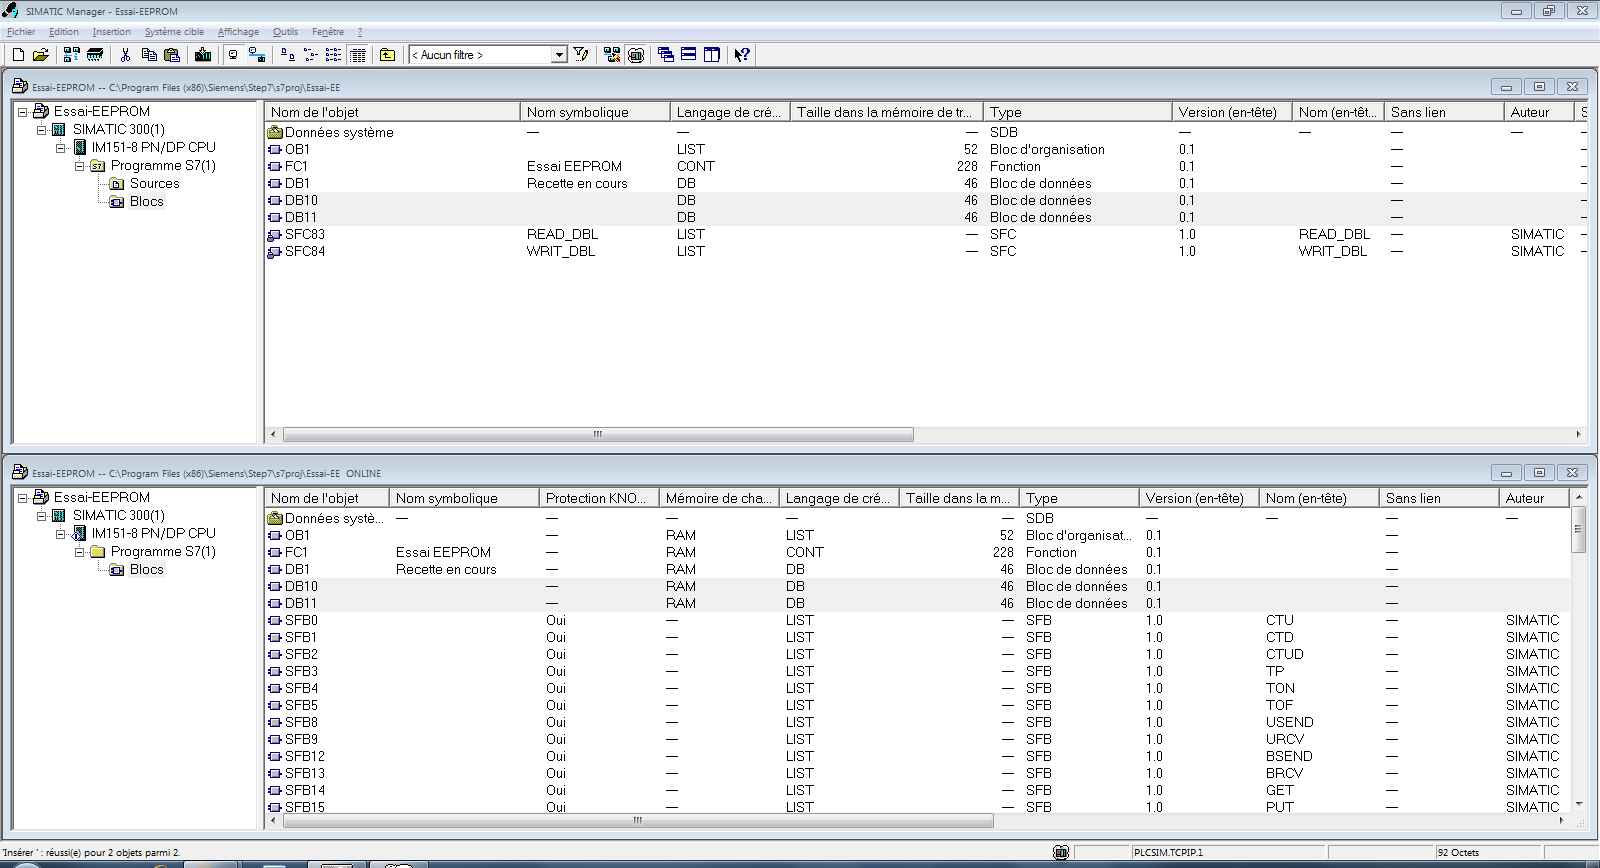Viewport: 1600px width, 868px height.
Task: Collapse Programme S7(1) in lower online tree
Action: pyautogui.click(x=80, y=552)
